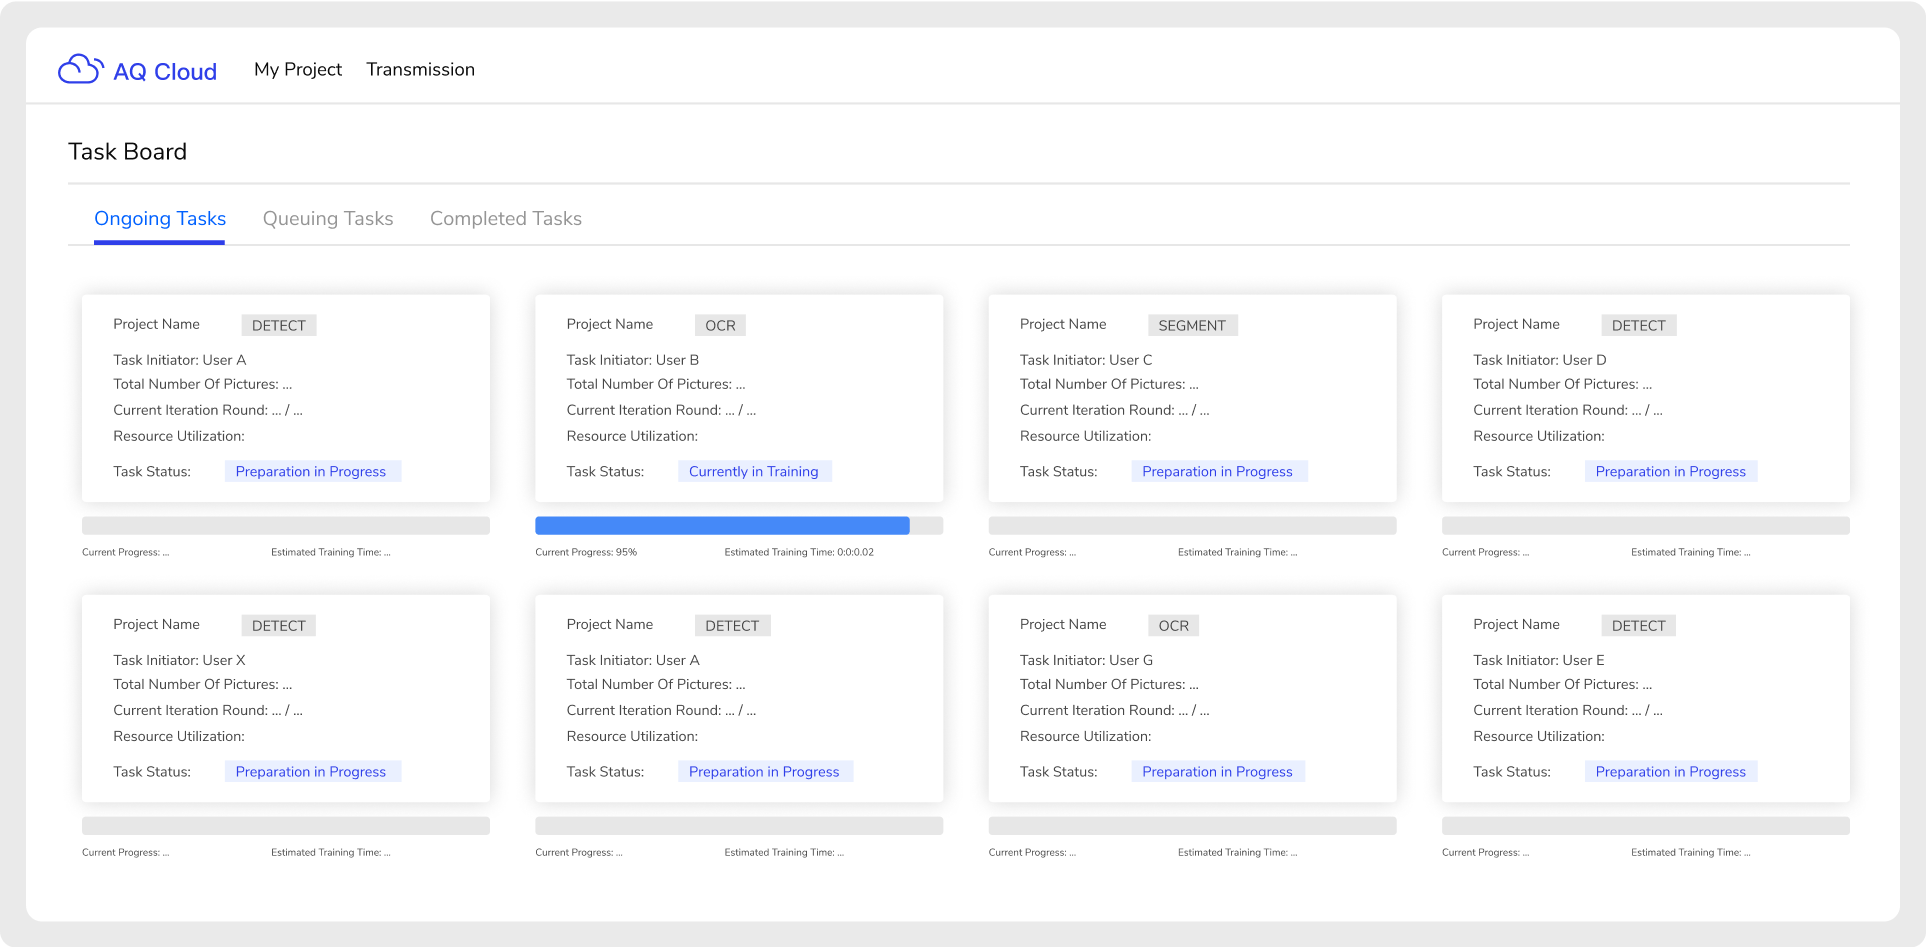1927x947 pixels.
Task: Click the DETECT tag on User X's card
Action: (x=279, y=626)
